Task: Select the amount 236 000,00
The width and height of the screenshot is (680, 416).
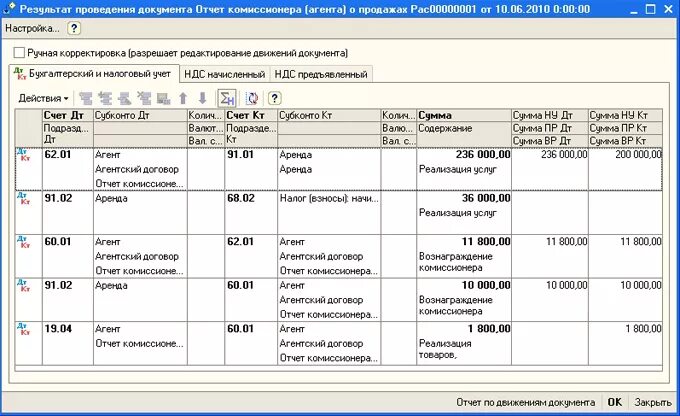Action: pyautogui.click(x=483, y=155)
